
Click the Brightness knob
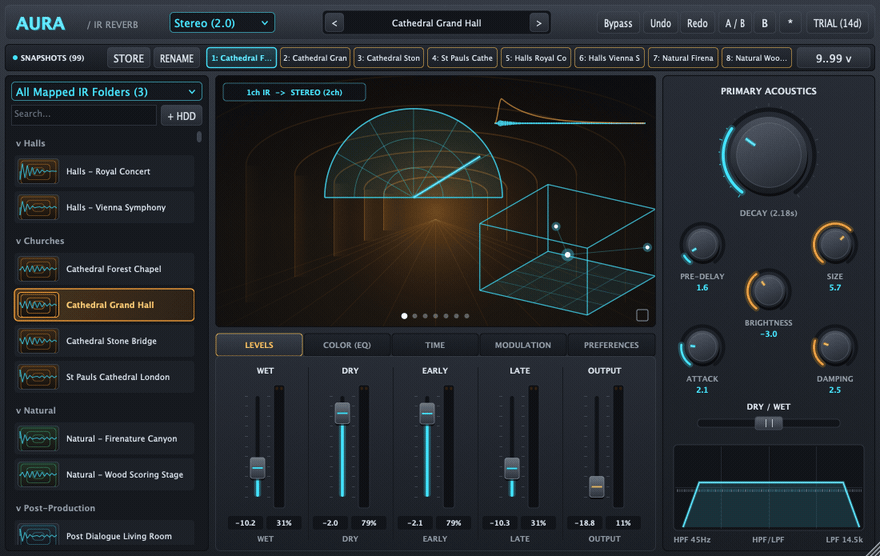[x=768, y=291]
